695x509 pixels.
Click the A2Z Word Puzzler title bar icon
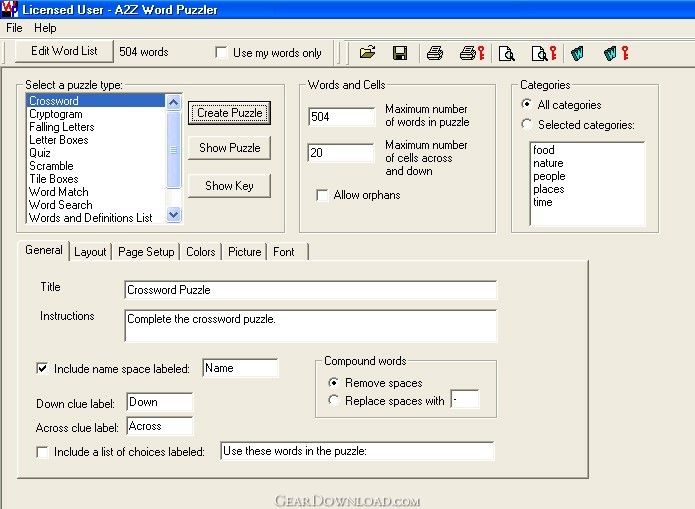pyautogui.click(x=9, y=9)
